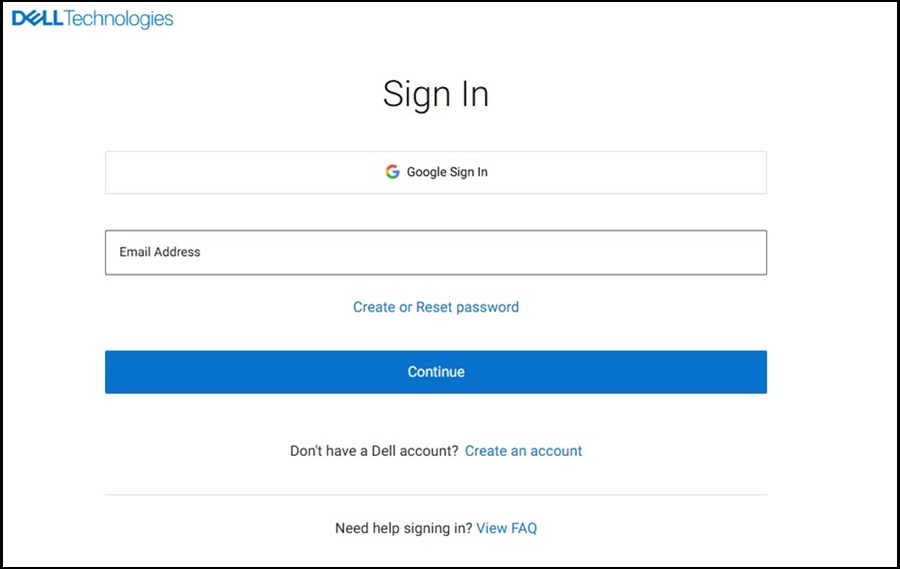Click the word FAQ in the help link
This screenshot has height=569, width=900.
click(524, 528)
